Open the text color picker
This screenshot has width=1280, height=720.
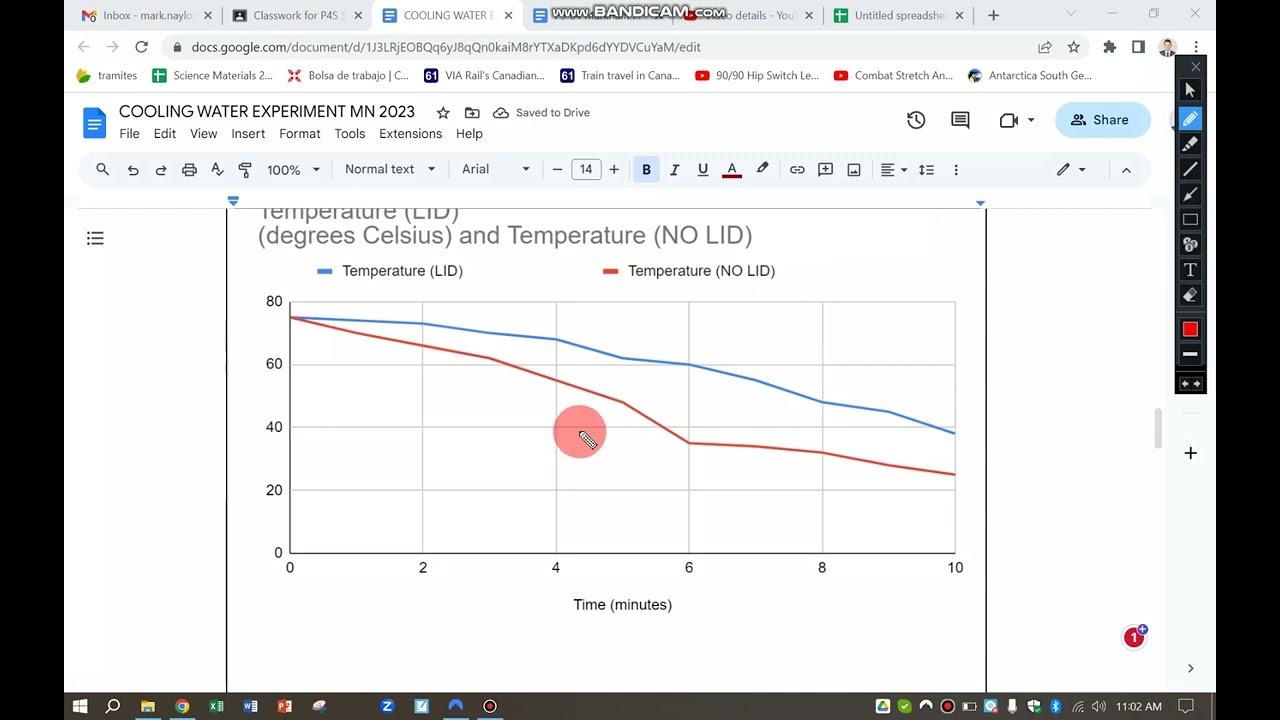732,170
